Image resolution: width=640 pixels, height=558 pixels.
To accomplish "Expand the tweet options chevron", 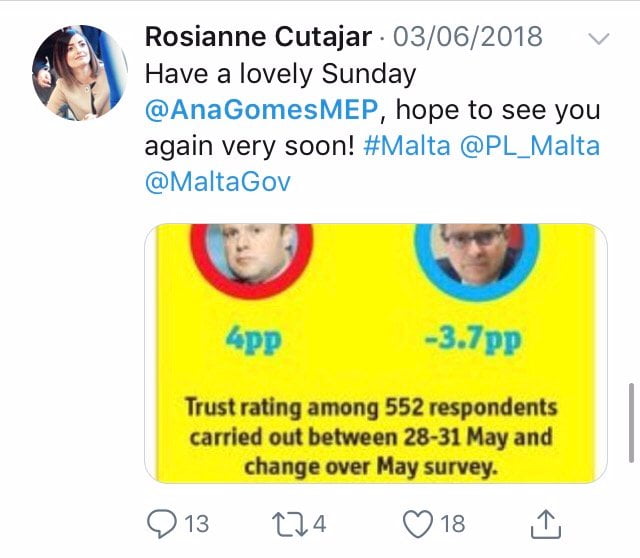I will 599,39.
